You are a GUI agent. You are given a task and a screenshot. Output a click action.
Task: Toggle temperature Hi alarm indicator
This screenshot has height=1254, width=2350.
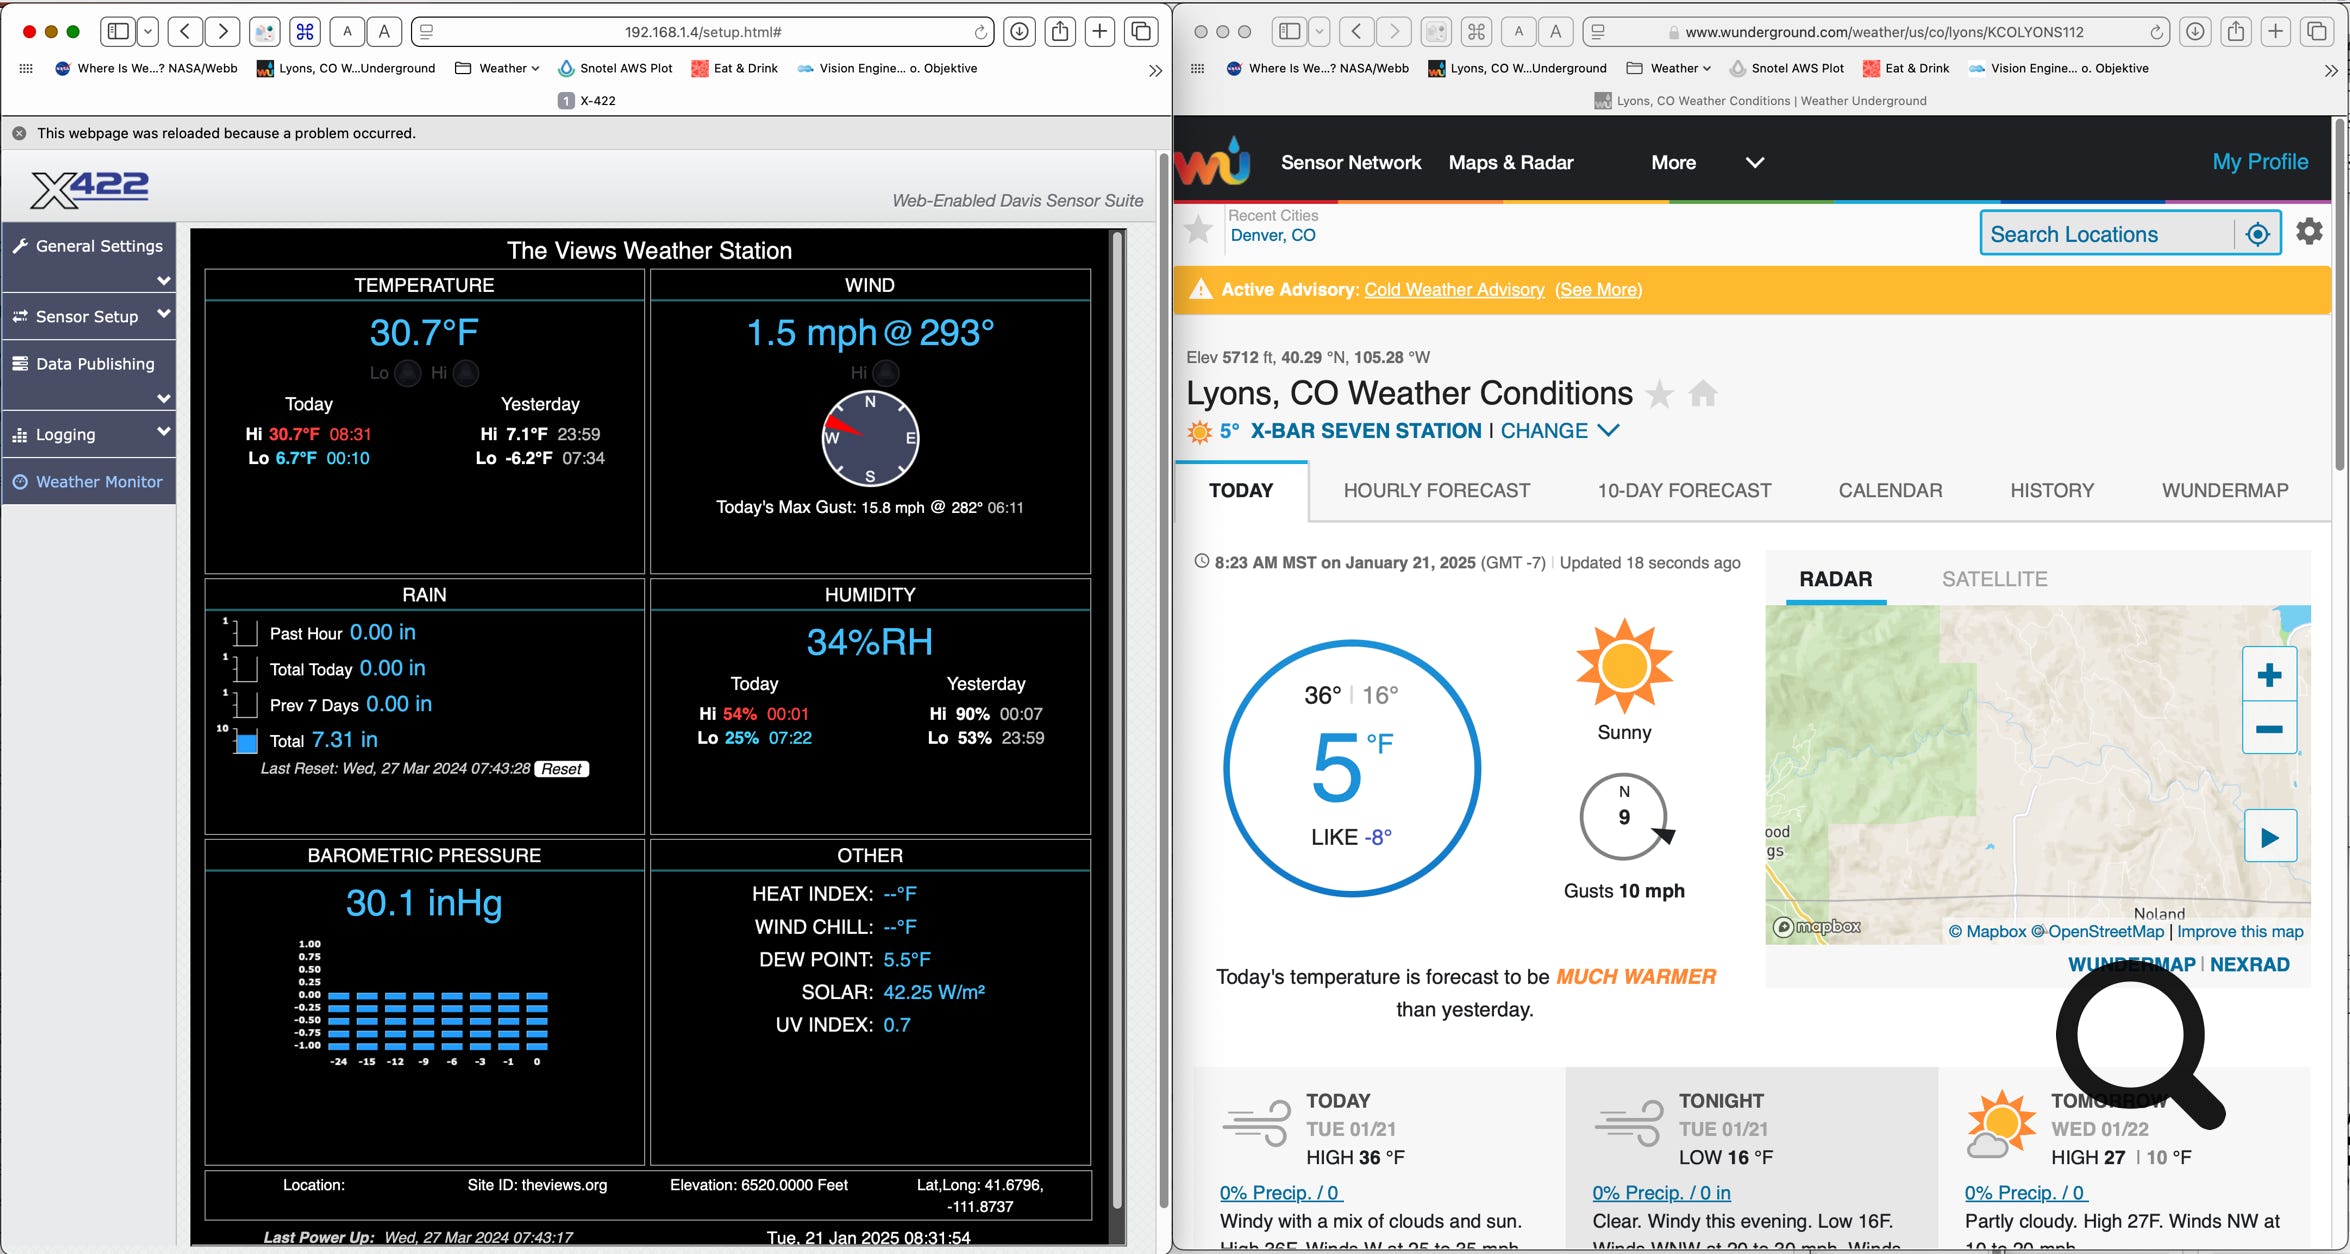tap(466, 373)
